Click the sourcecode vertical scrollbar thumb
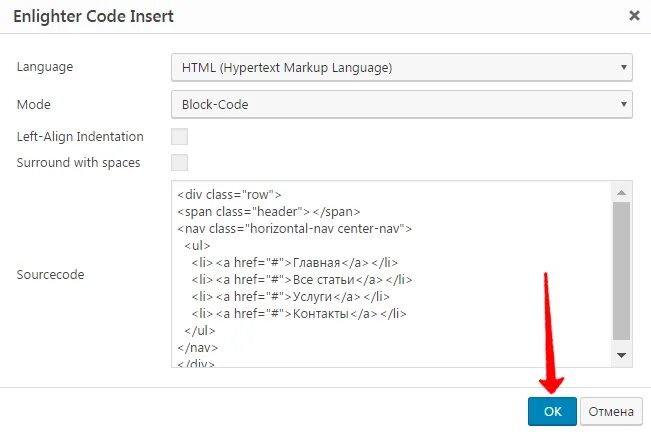The height and width of the screenshot is (434, 651). (621, 270)
